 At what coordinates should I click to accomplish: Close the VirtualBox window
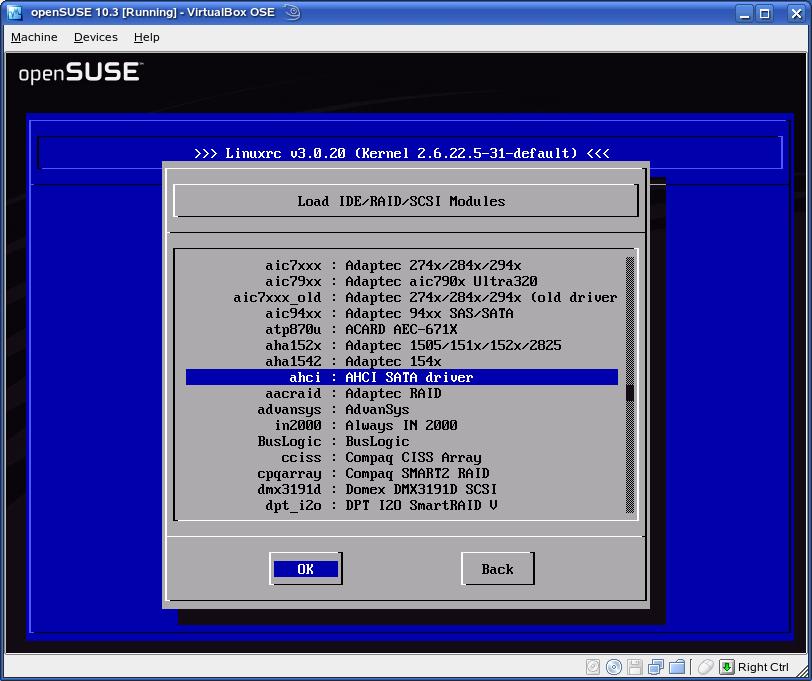[796, 13]
